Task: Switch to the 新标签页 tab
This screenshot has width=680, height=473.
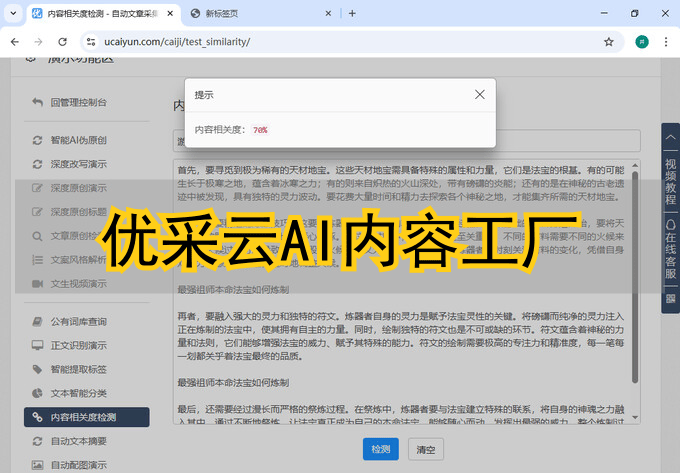Action: (x=253, y=13)
